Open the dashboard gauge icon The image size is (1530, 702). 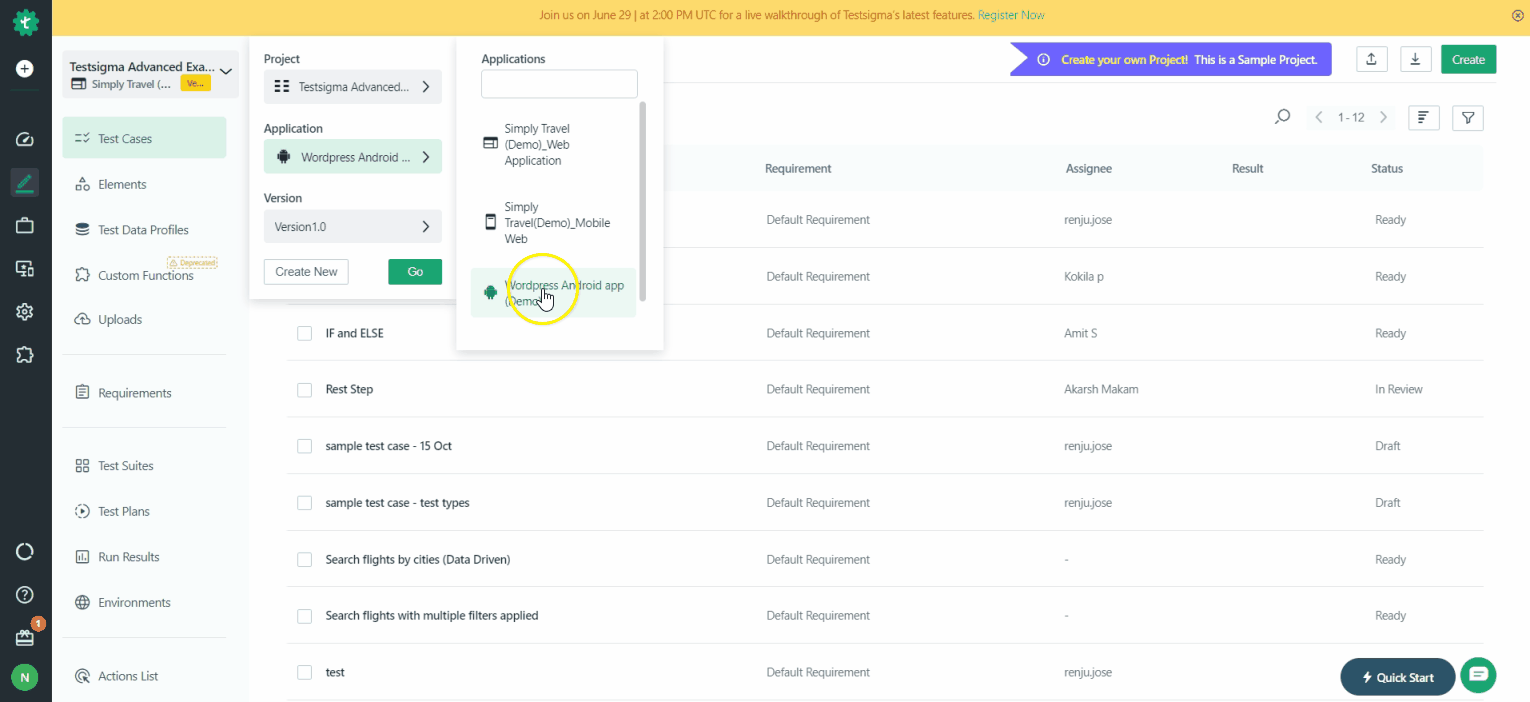click(25, 139)
